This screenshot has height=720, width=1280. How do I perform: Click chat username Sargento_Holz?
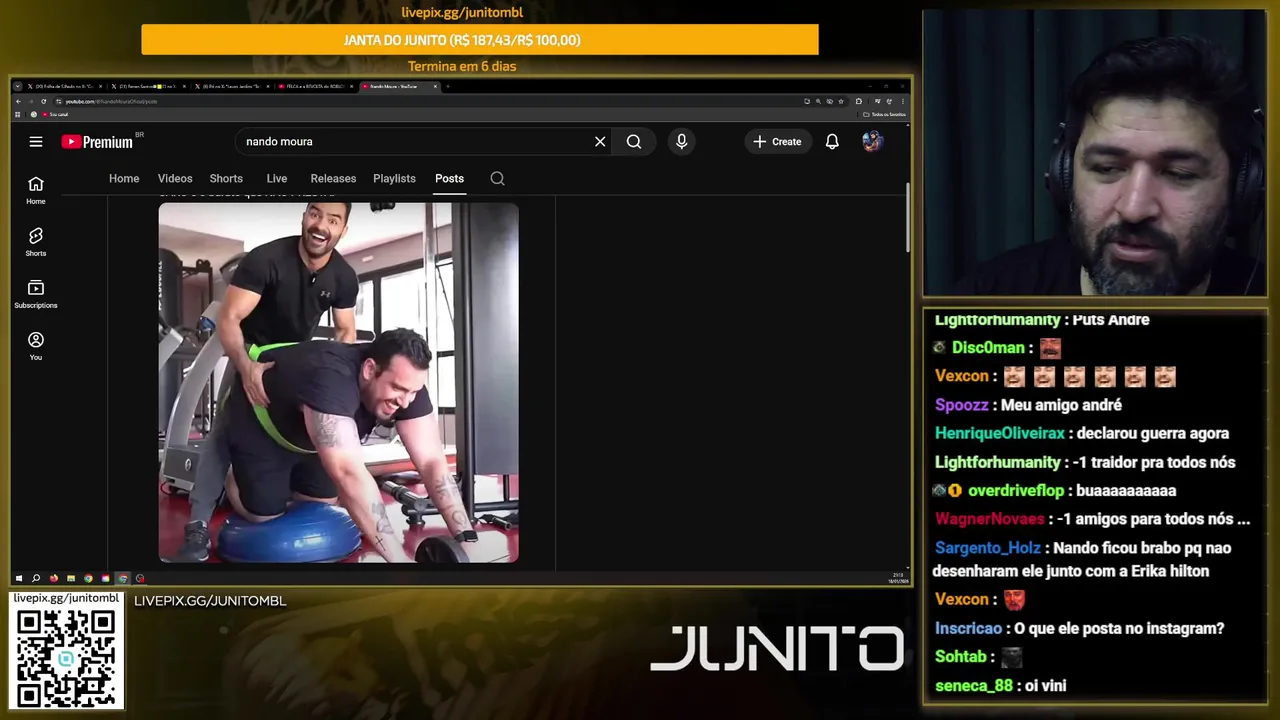(988, 548)
